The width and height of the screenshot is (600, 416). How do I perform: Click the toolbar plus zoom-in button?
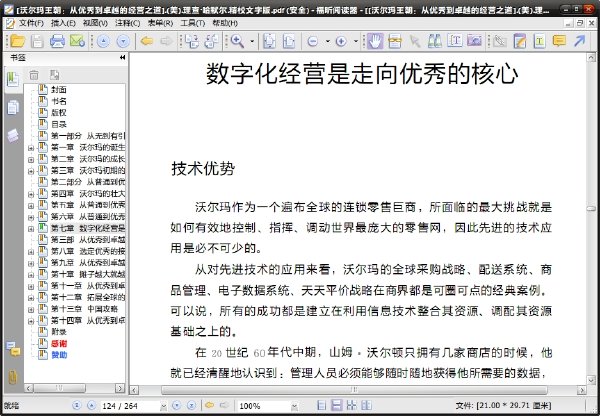pos(341,41)
